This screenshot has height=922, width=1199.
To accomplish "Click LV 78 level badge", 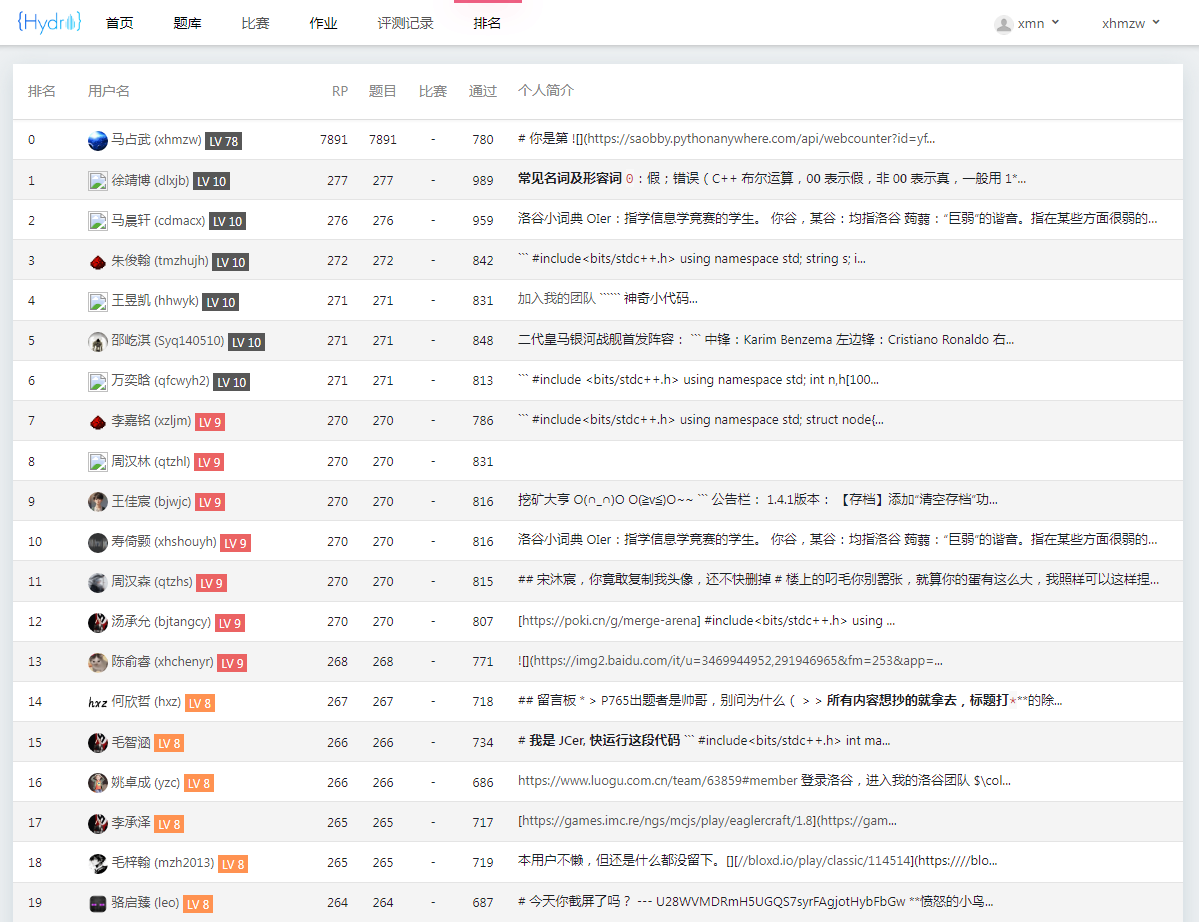I will 223,141.
